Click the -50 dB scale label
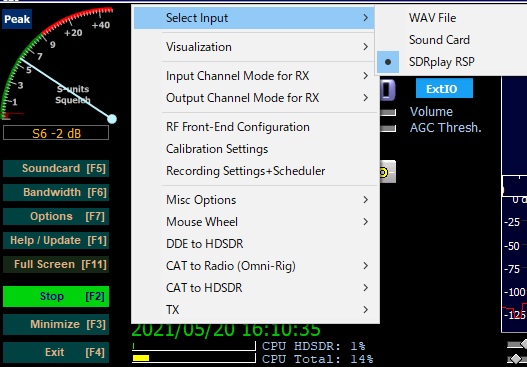The height and width of the screenshot is (367, 527). [512, 246]
